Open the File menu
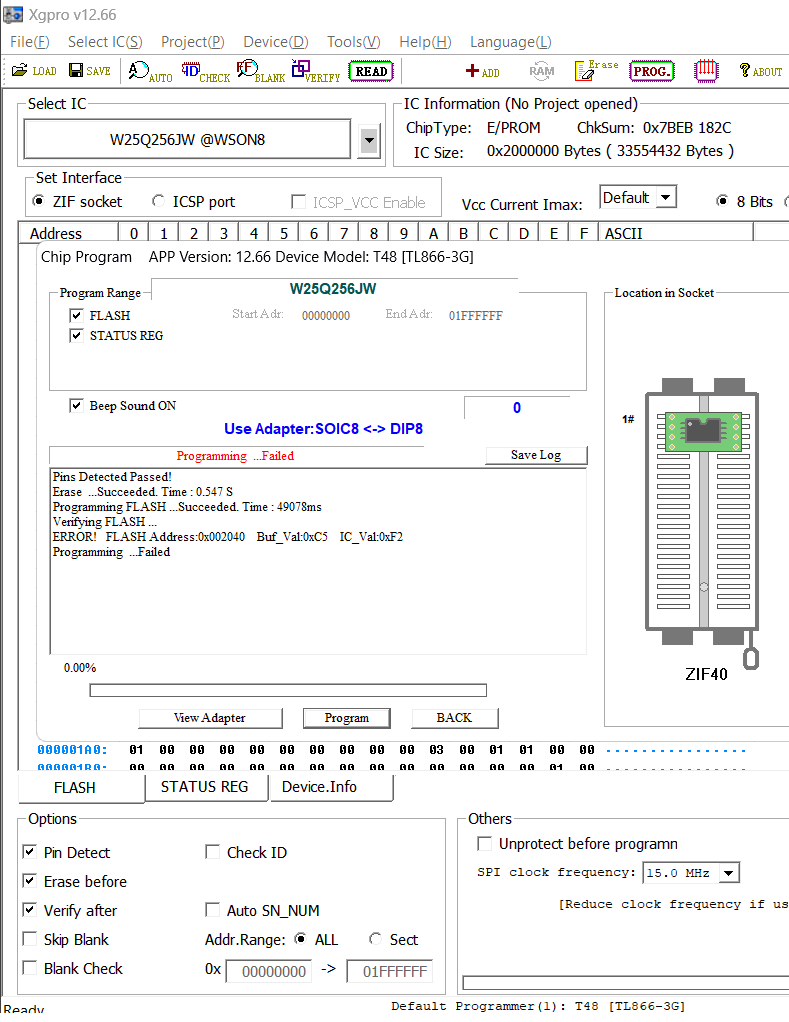The image size is (789, 1022). 29,42
